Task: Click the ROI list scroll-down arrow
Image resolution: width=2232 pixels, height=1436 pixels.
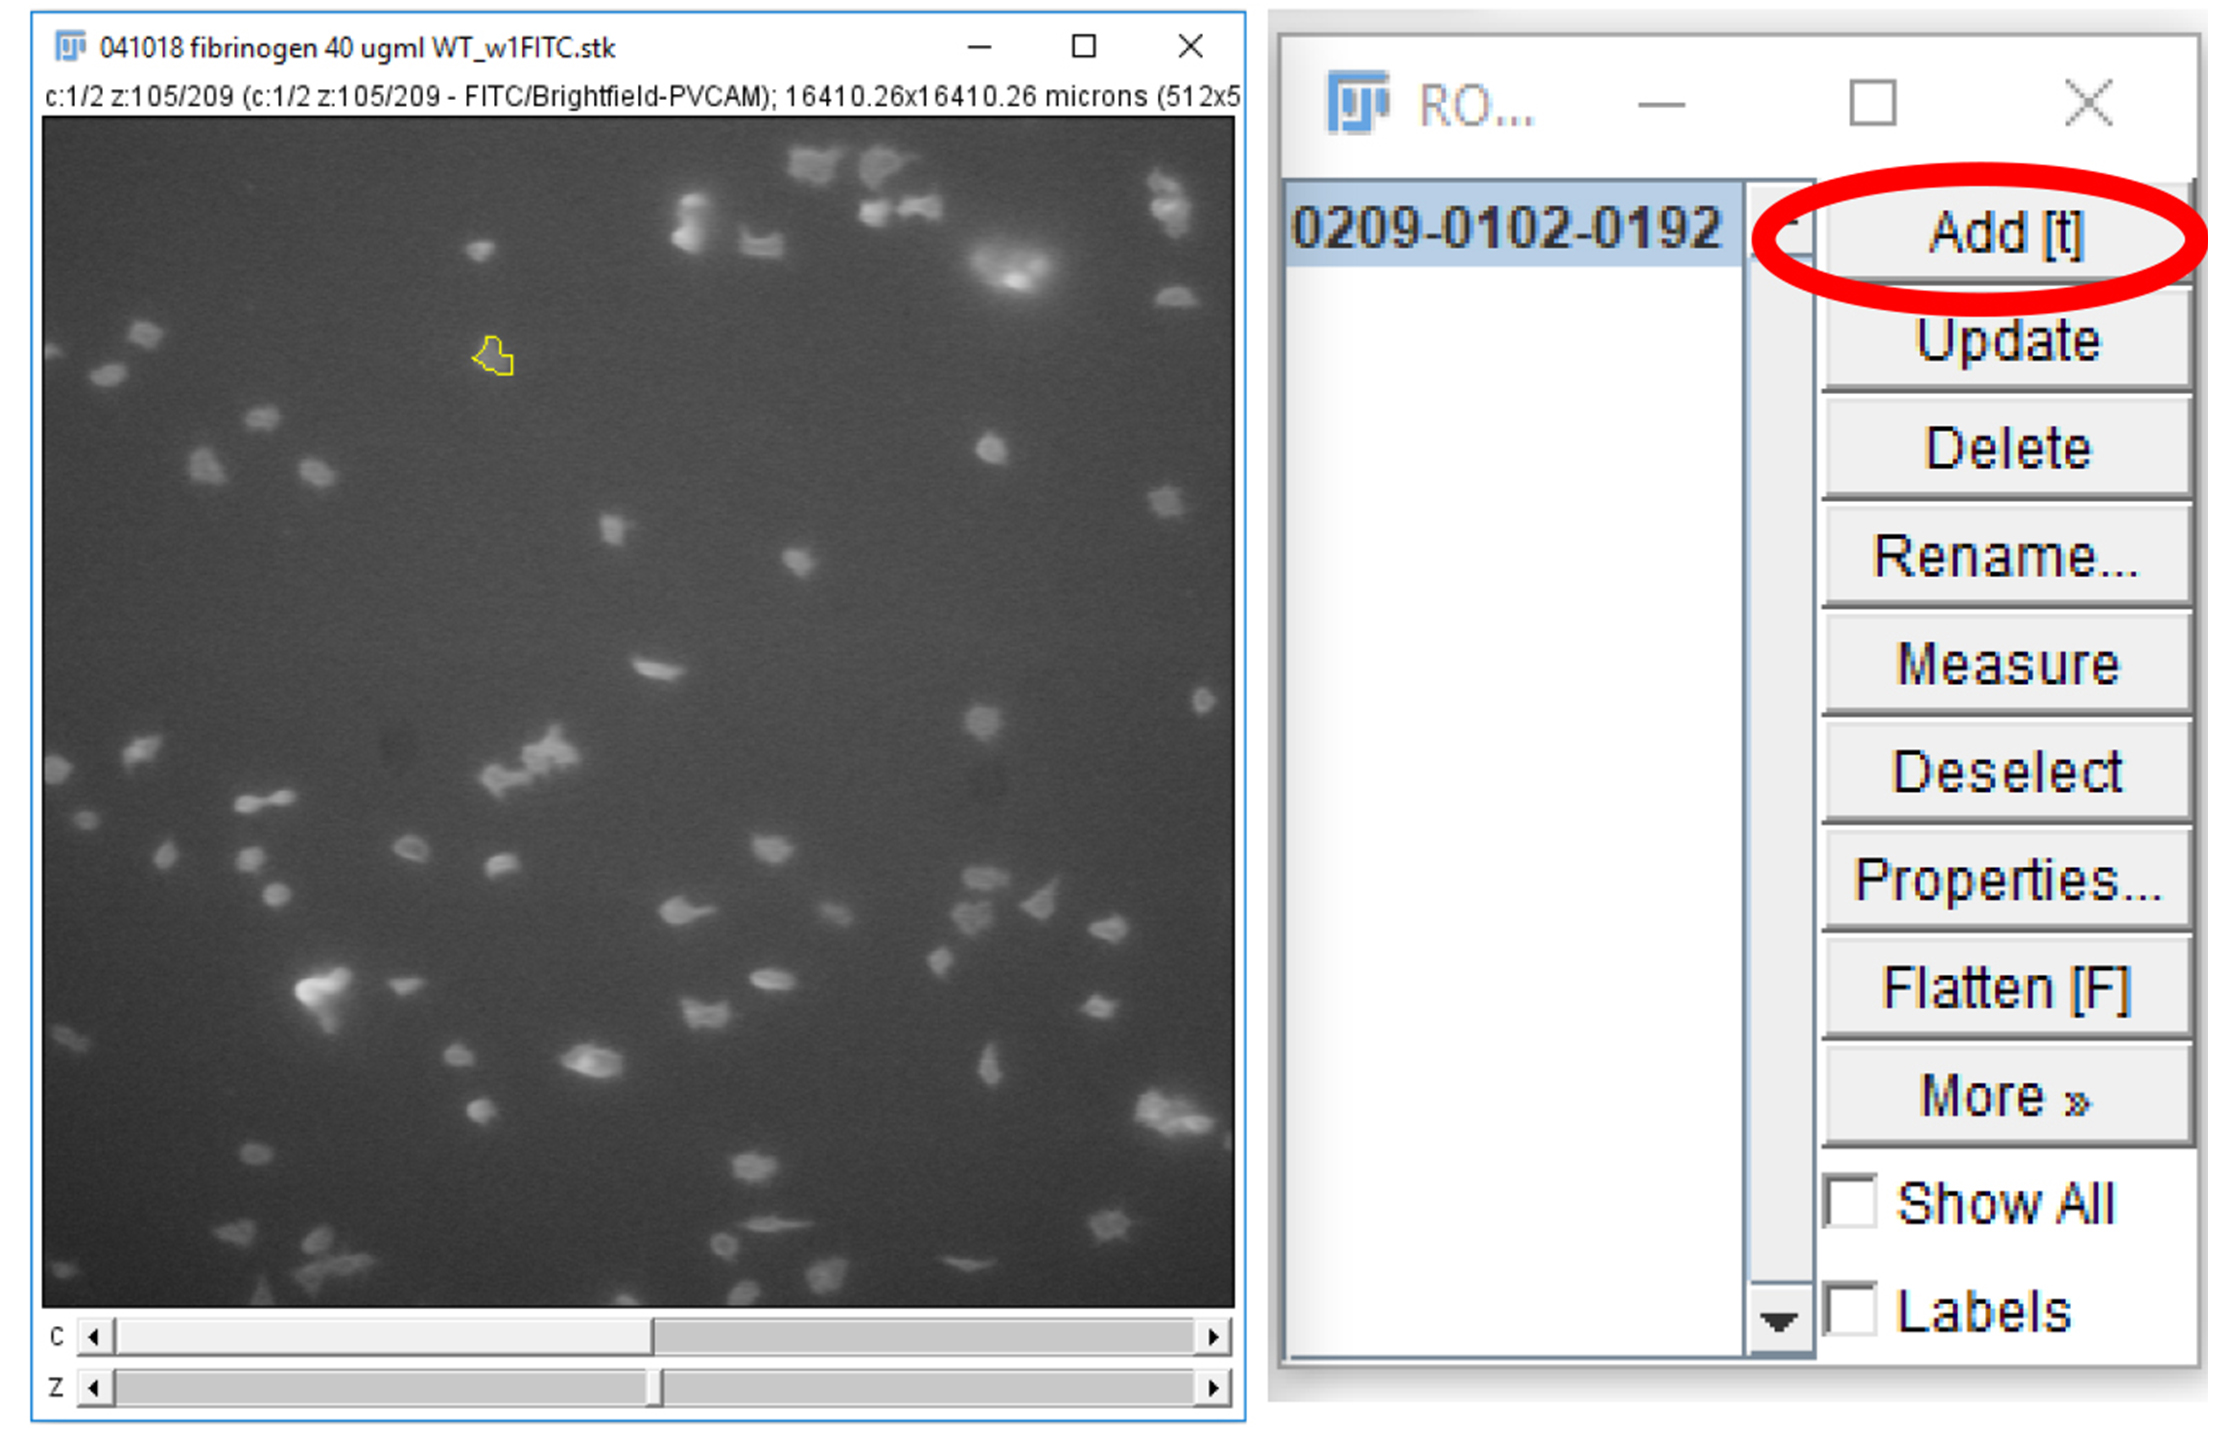Action: (x=1779, y=1322)
